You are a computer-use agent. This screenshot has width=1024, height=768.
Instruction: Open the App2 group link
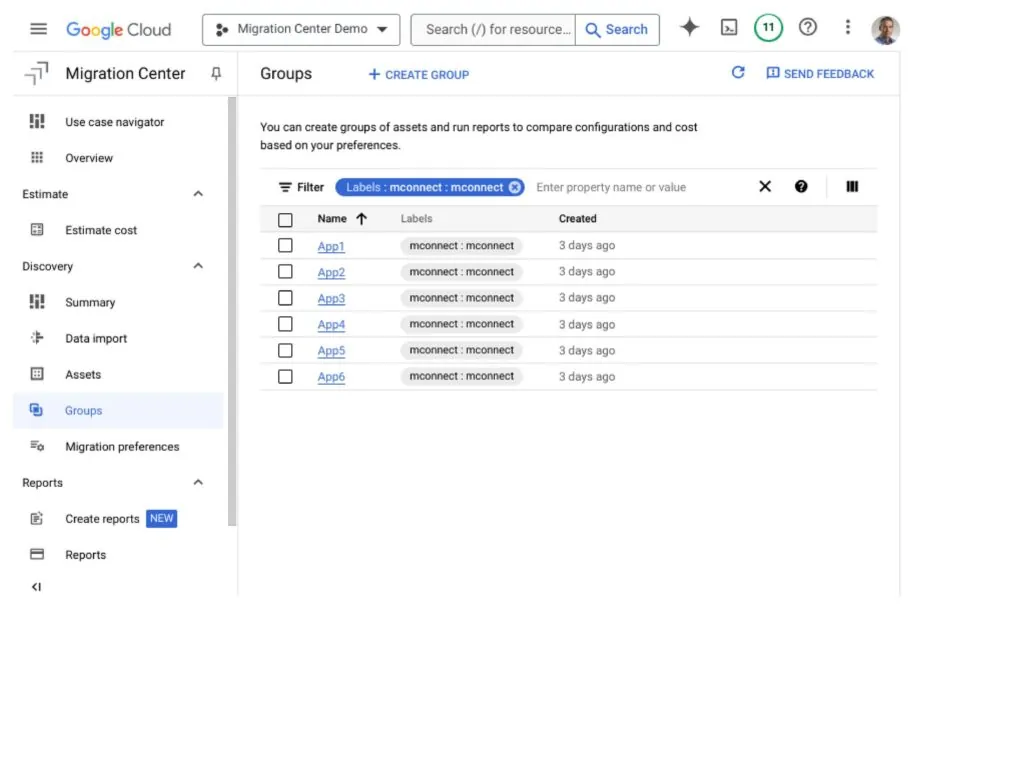[x=331, y=272]
